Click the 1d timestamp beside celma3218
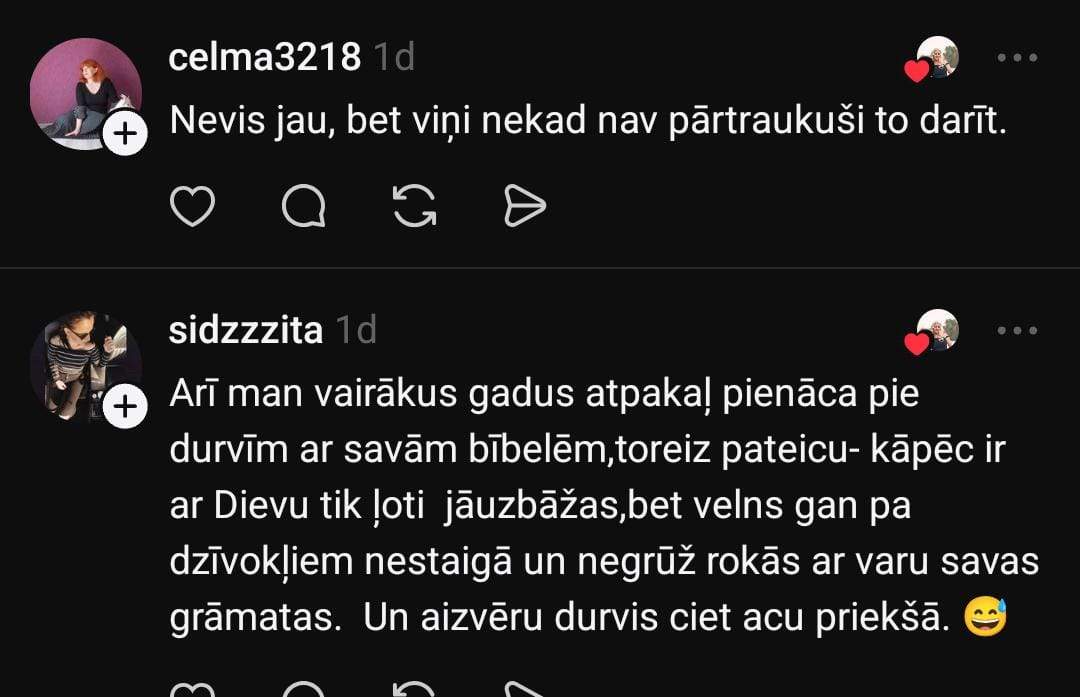This screenshot has width=1080, height=697. coord(394,58)
